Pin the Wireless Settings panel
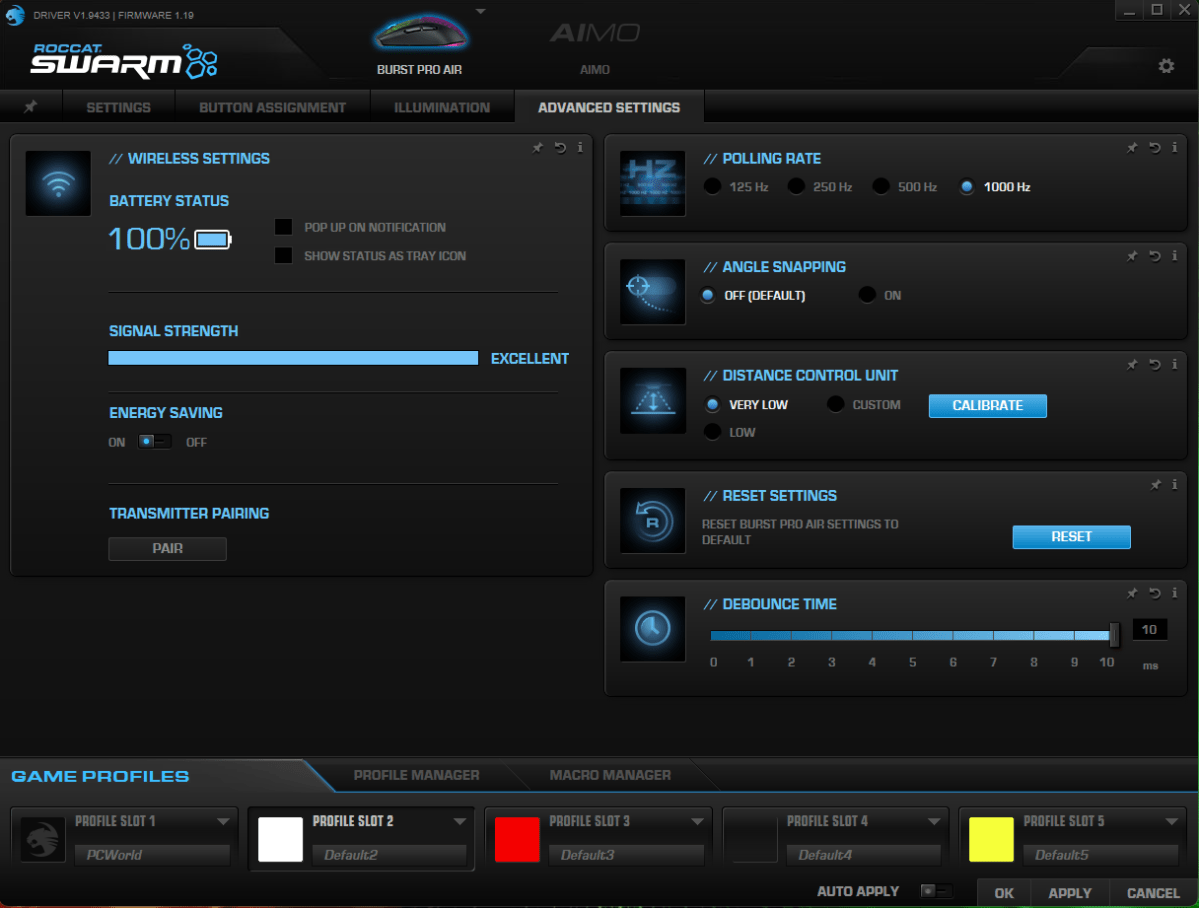The height and width of the screenshot is (908, 1199). pos(538,148)
